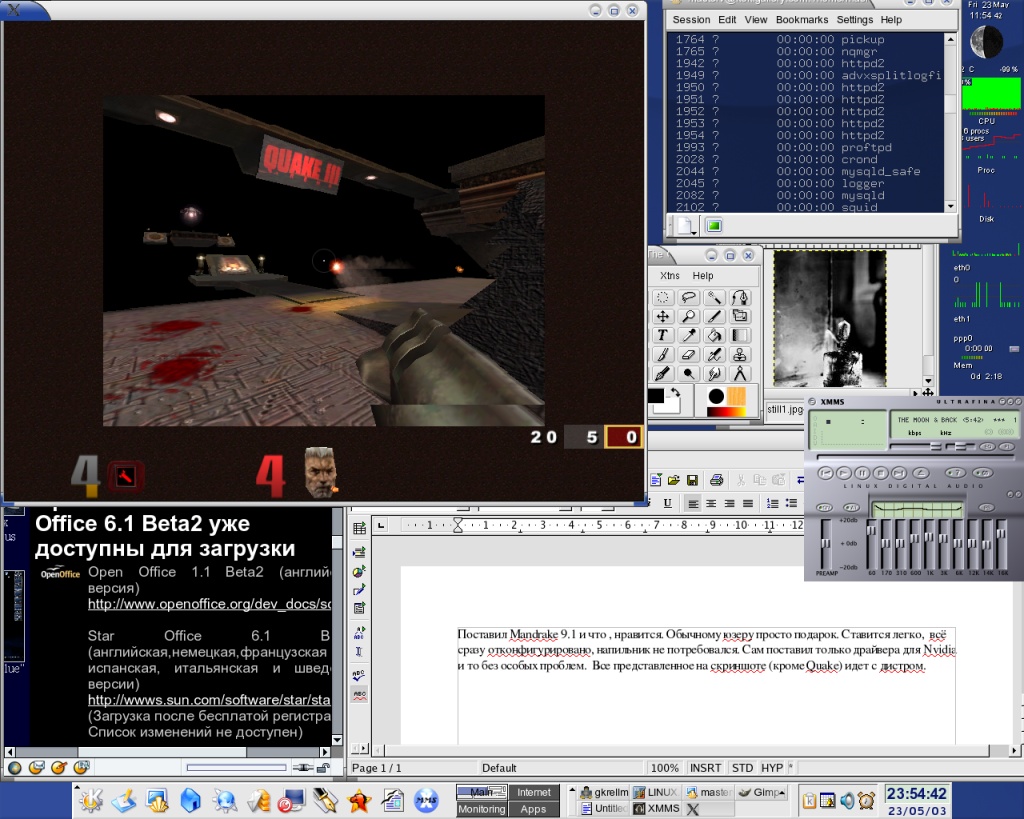The image size is (1024, 819).
Task: Stop playback in XMMS
Action: 880,473
